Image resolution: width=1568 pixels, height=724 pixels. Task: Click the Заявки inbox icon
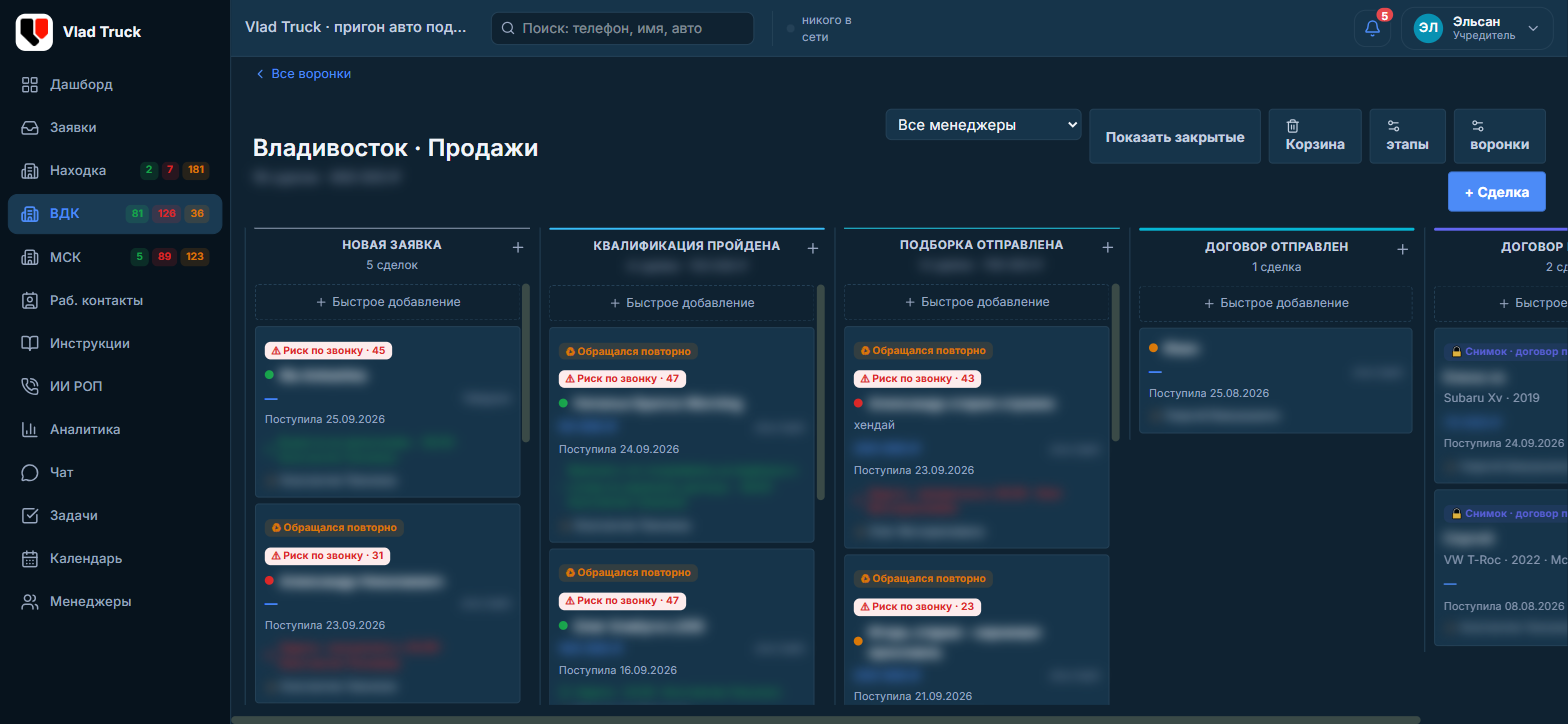coord(30,128)
